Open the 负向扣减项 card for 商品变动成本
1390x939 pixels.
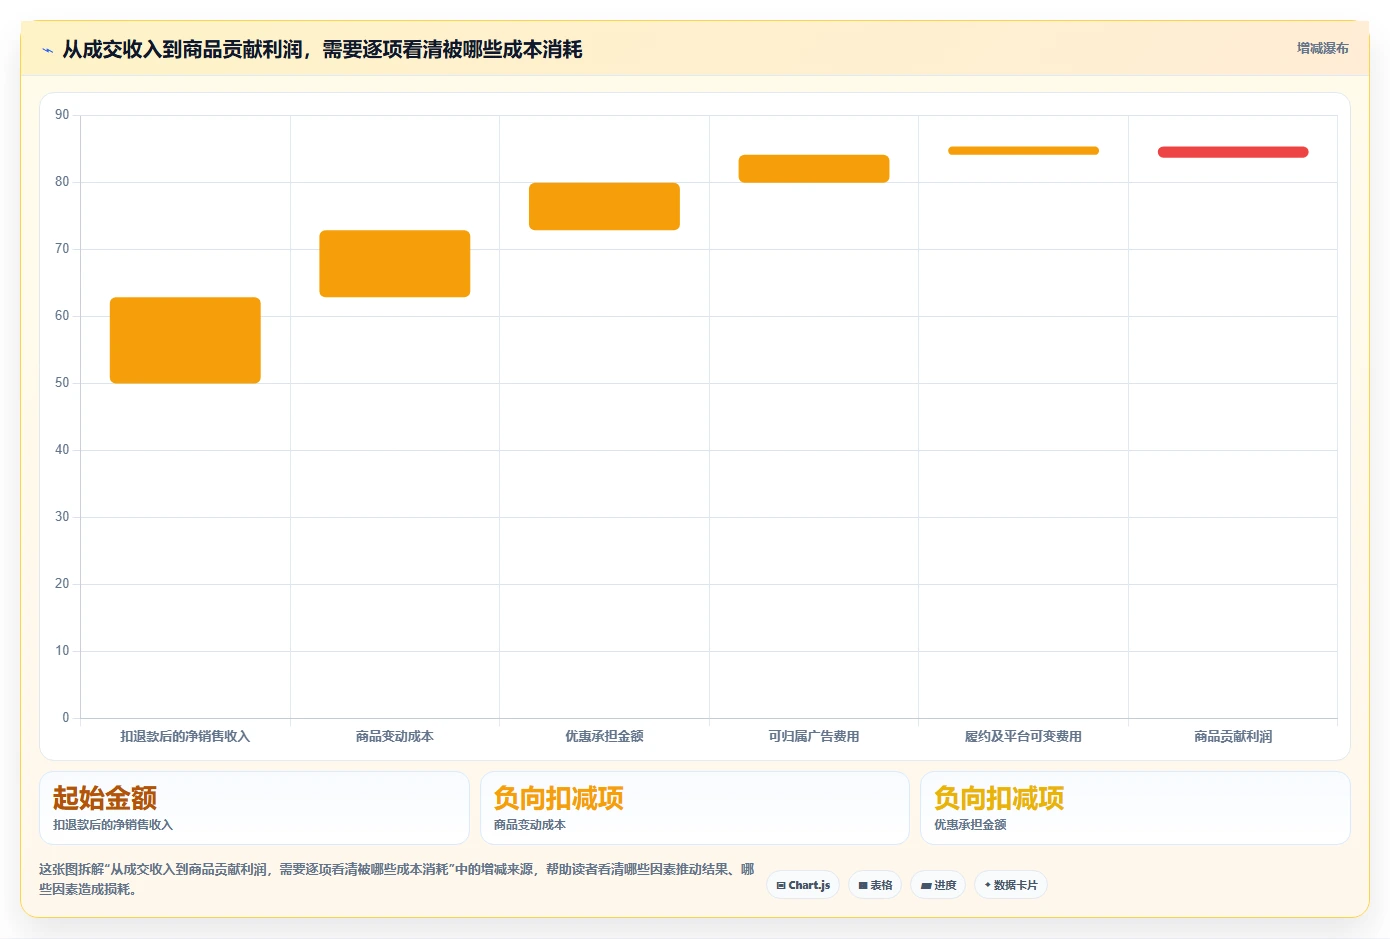(x=695, y=808)
